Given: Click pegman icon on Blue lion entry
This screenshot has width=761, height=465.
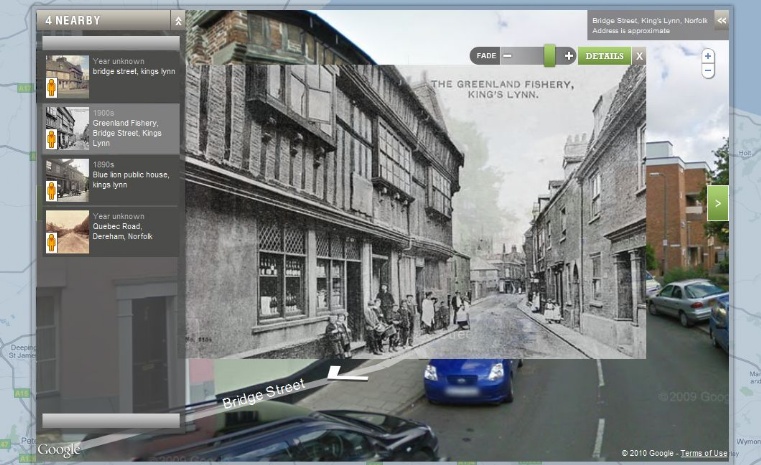Looking at the screenshot, I should tap(51, 191).
